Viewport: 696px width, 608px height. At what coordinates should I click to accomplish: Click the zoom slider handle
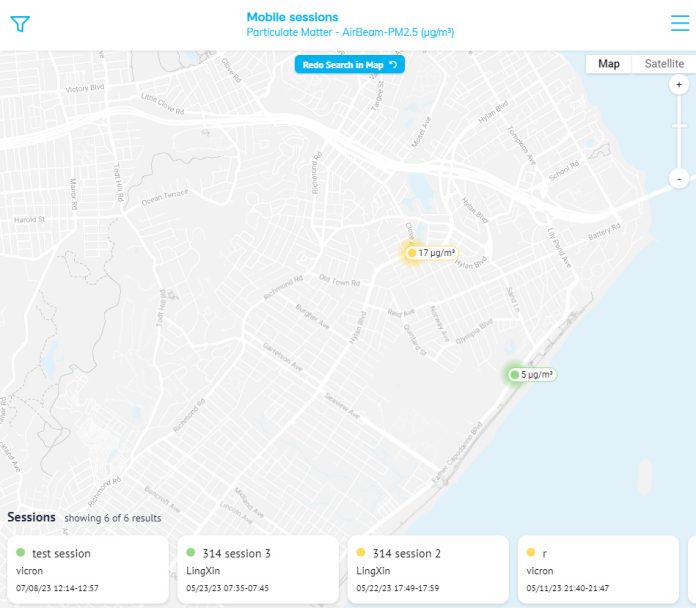tap(679, 126)
